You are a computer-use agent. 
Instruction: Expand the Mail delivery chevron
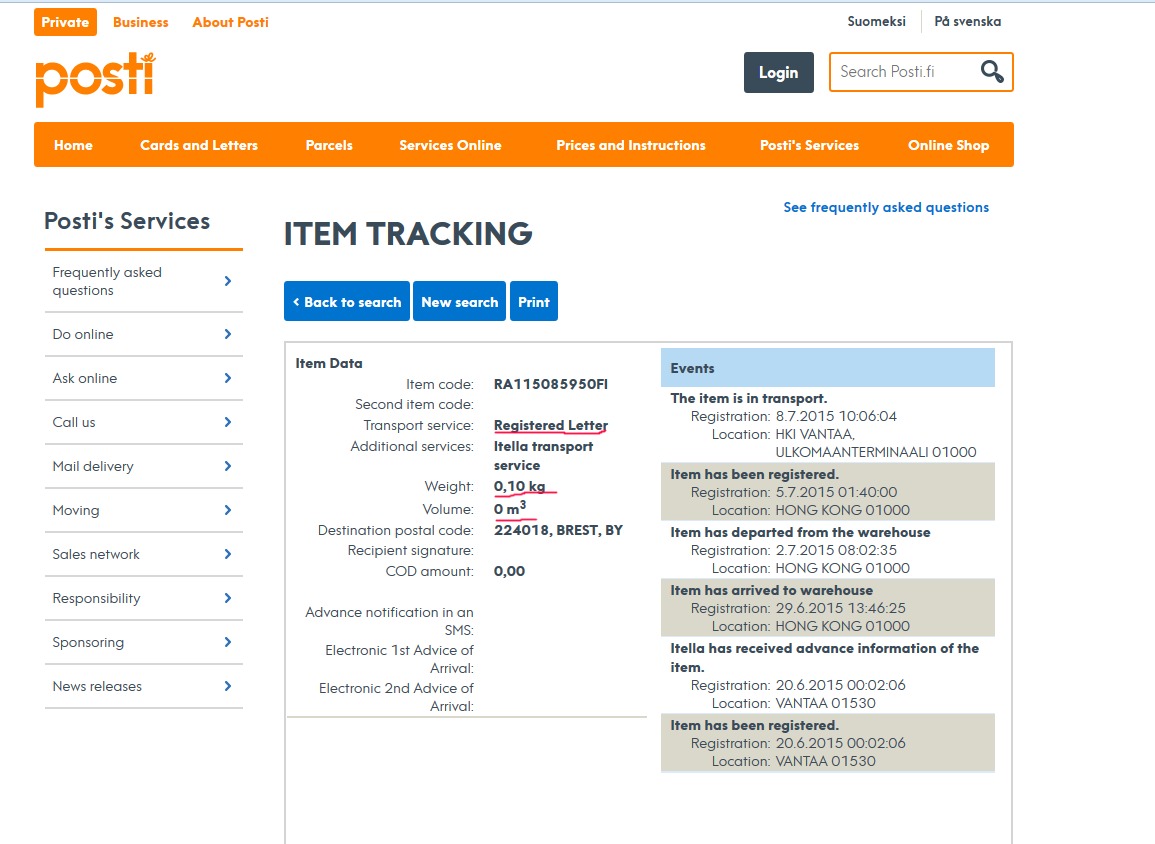tap(228, 466)
